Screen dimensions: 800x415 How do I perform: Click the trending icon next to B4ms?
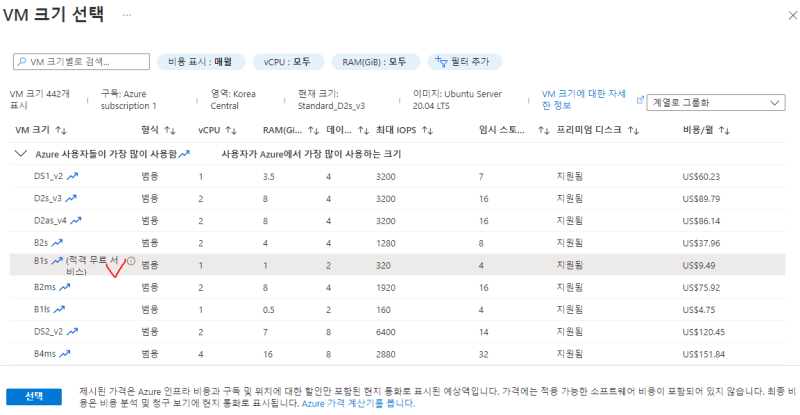65,354
